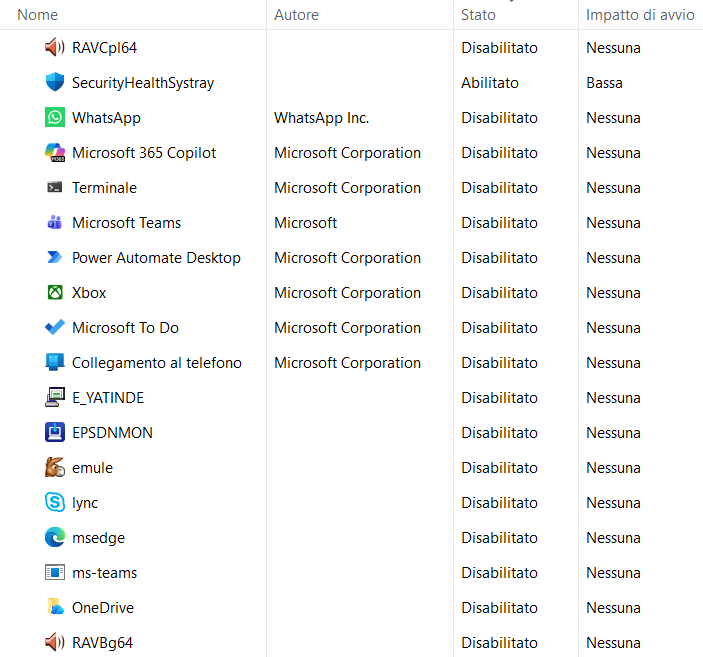Select the Microsoft Teams name text
The image size is (703, 657).
pos(126,222)
